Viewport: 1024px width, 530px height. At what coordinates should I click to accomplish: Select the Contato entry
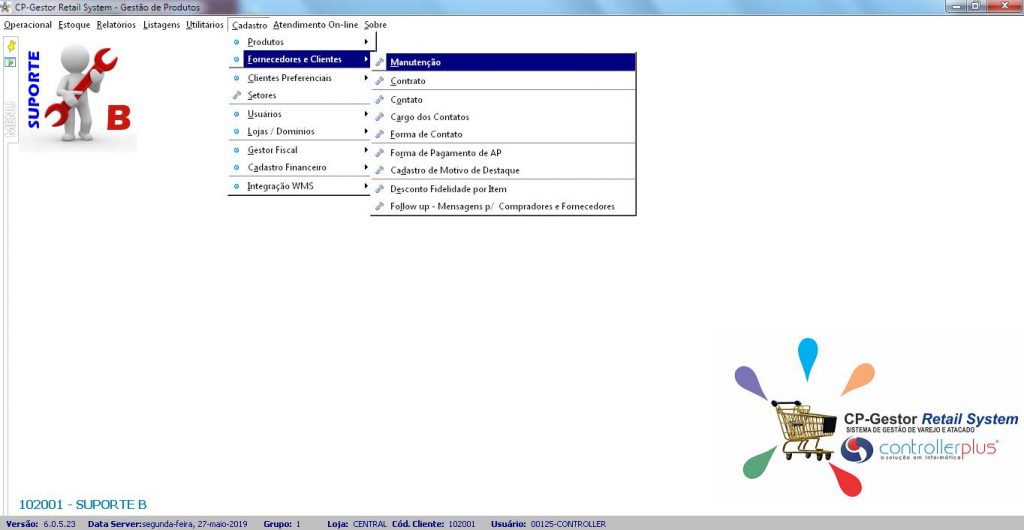503,100
